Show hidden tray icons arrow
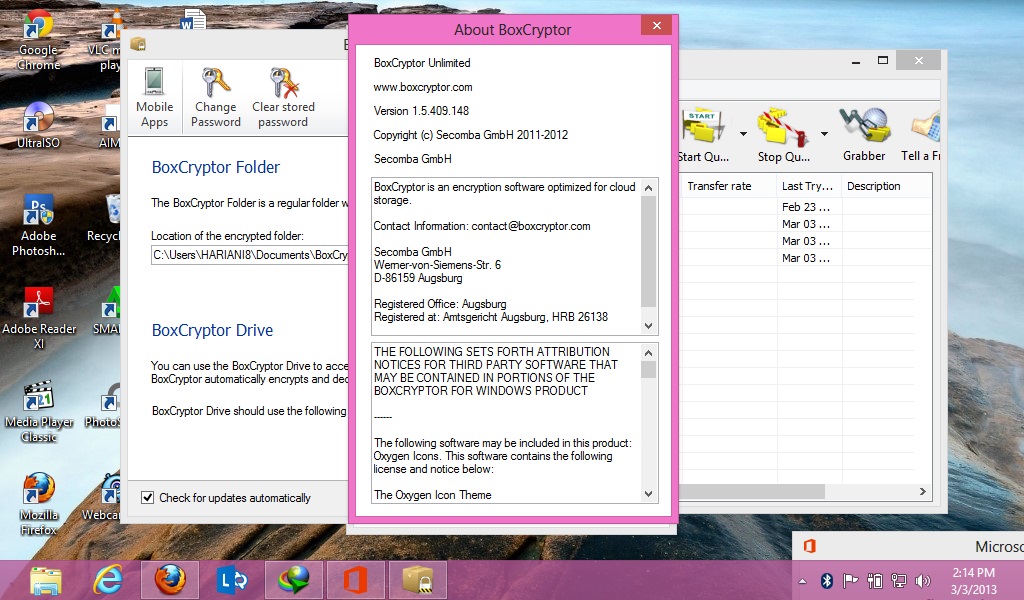 pyautogui.click(x=802, y=581)
